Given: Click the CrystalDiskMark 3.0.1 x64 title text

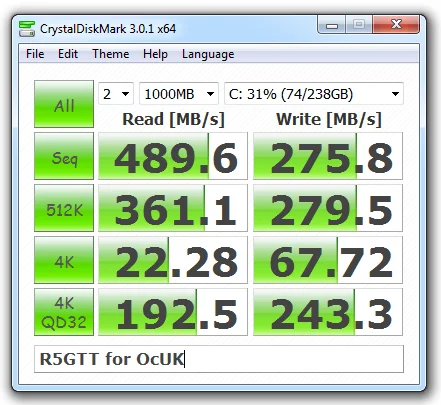Looking at the screenshot, I should [x=108, y=29].
